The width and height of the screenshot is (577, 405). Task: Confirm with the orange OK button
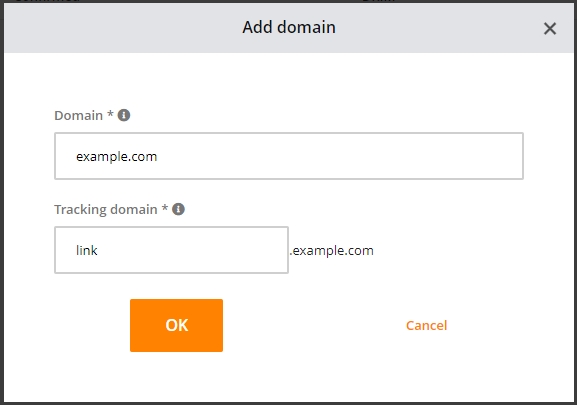coord(176,325)
